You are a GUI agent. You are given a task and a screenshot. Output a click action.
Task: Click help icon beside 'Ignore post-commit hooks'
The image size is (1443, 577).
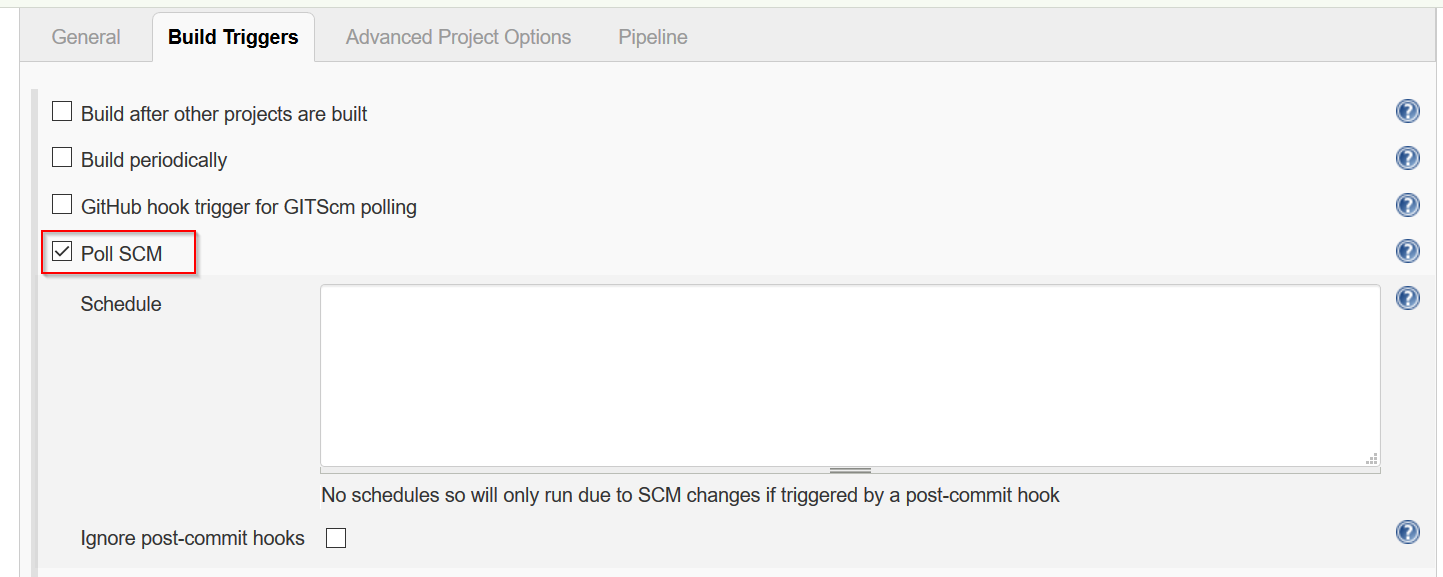pyautogui.click(x=1407, y=532)
